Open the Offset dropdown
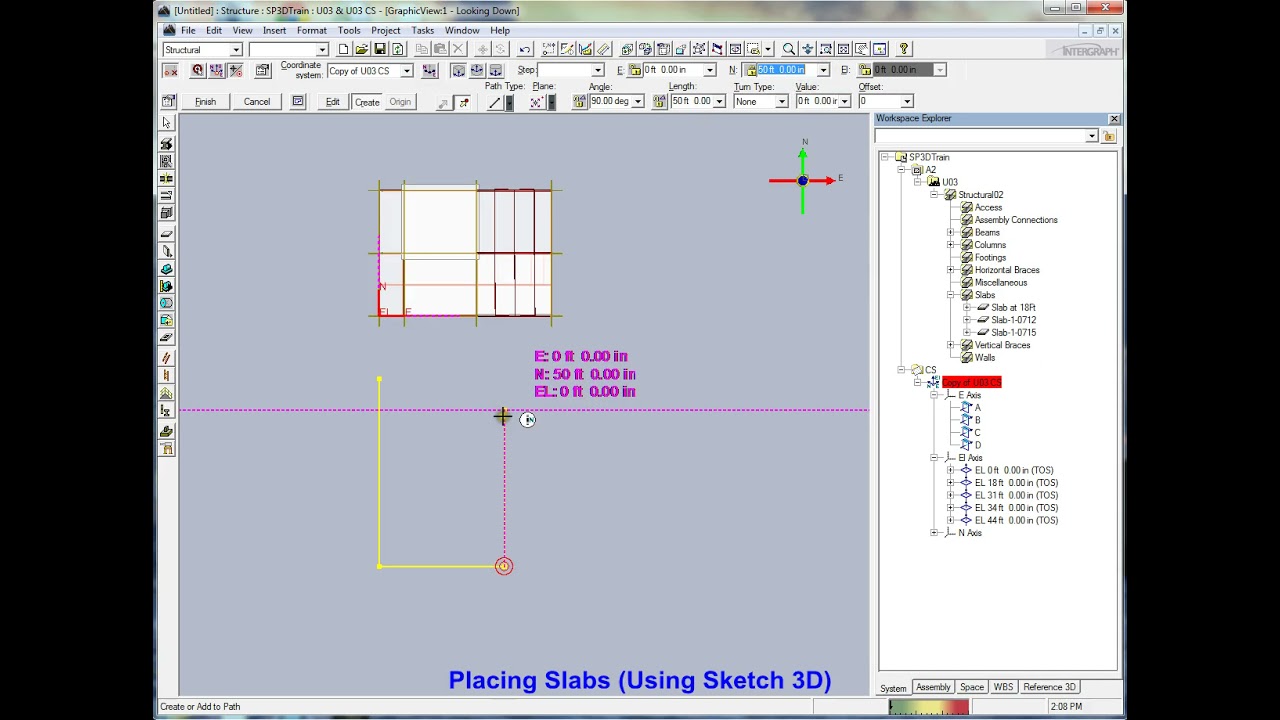 [907, 102]
